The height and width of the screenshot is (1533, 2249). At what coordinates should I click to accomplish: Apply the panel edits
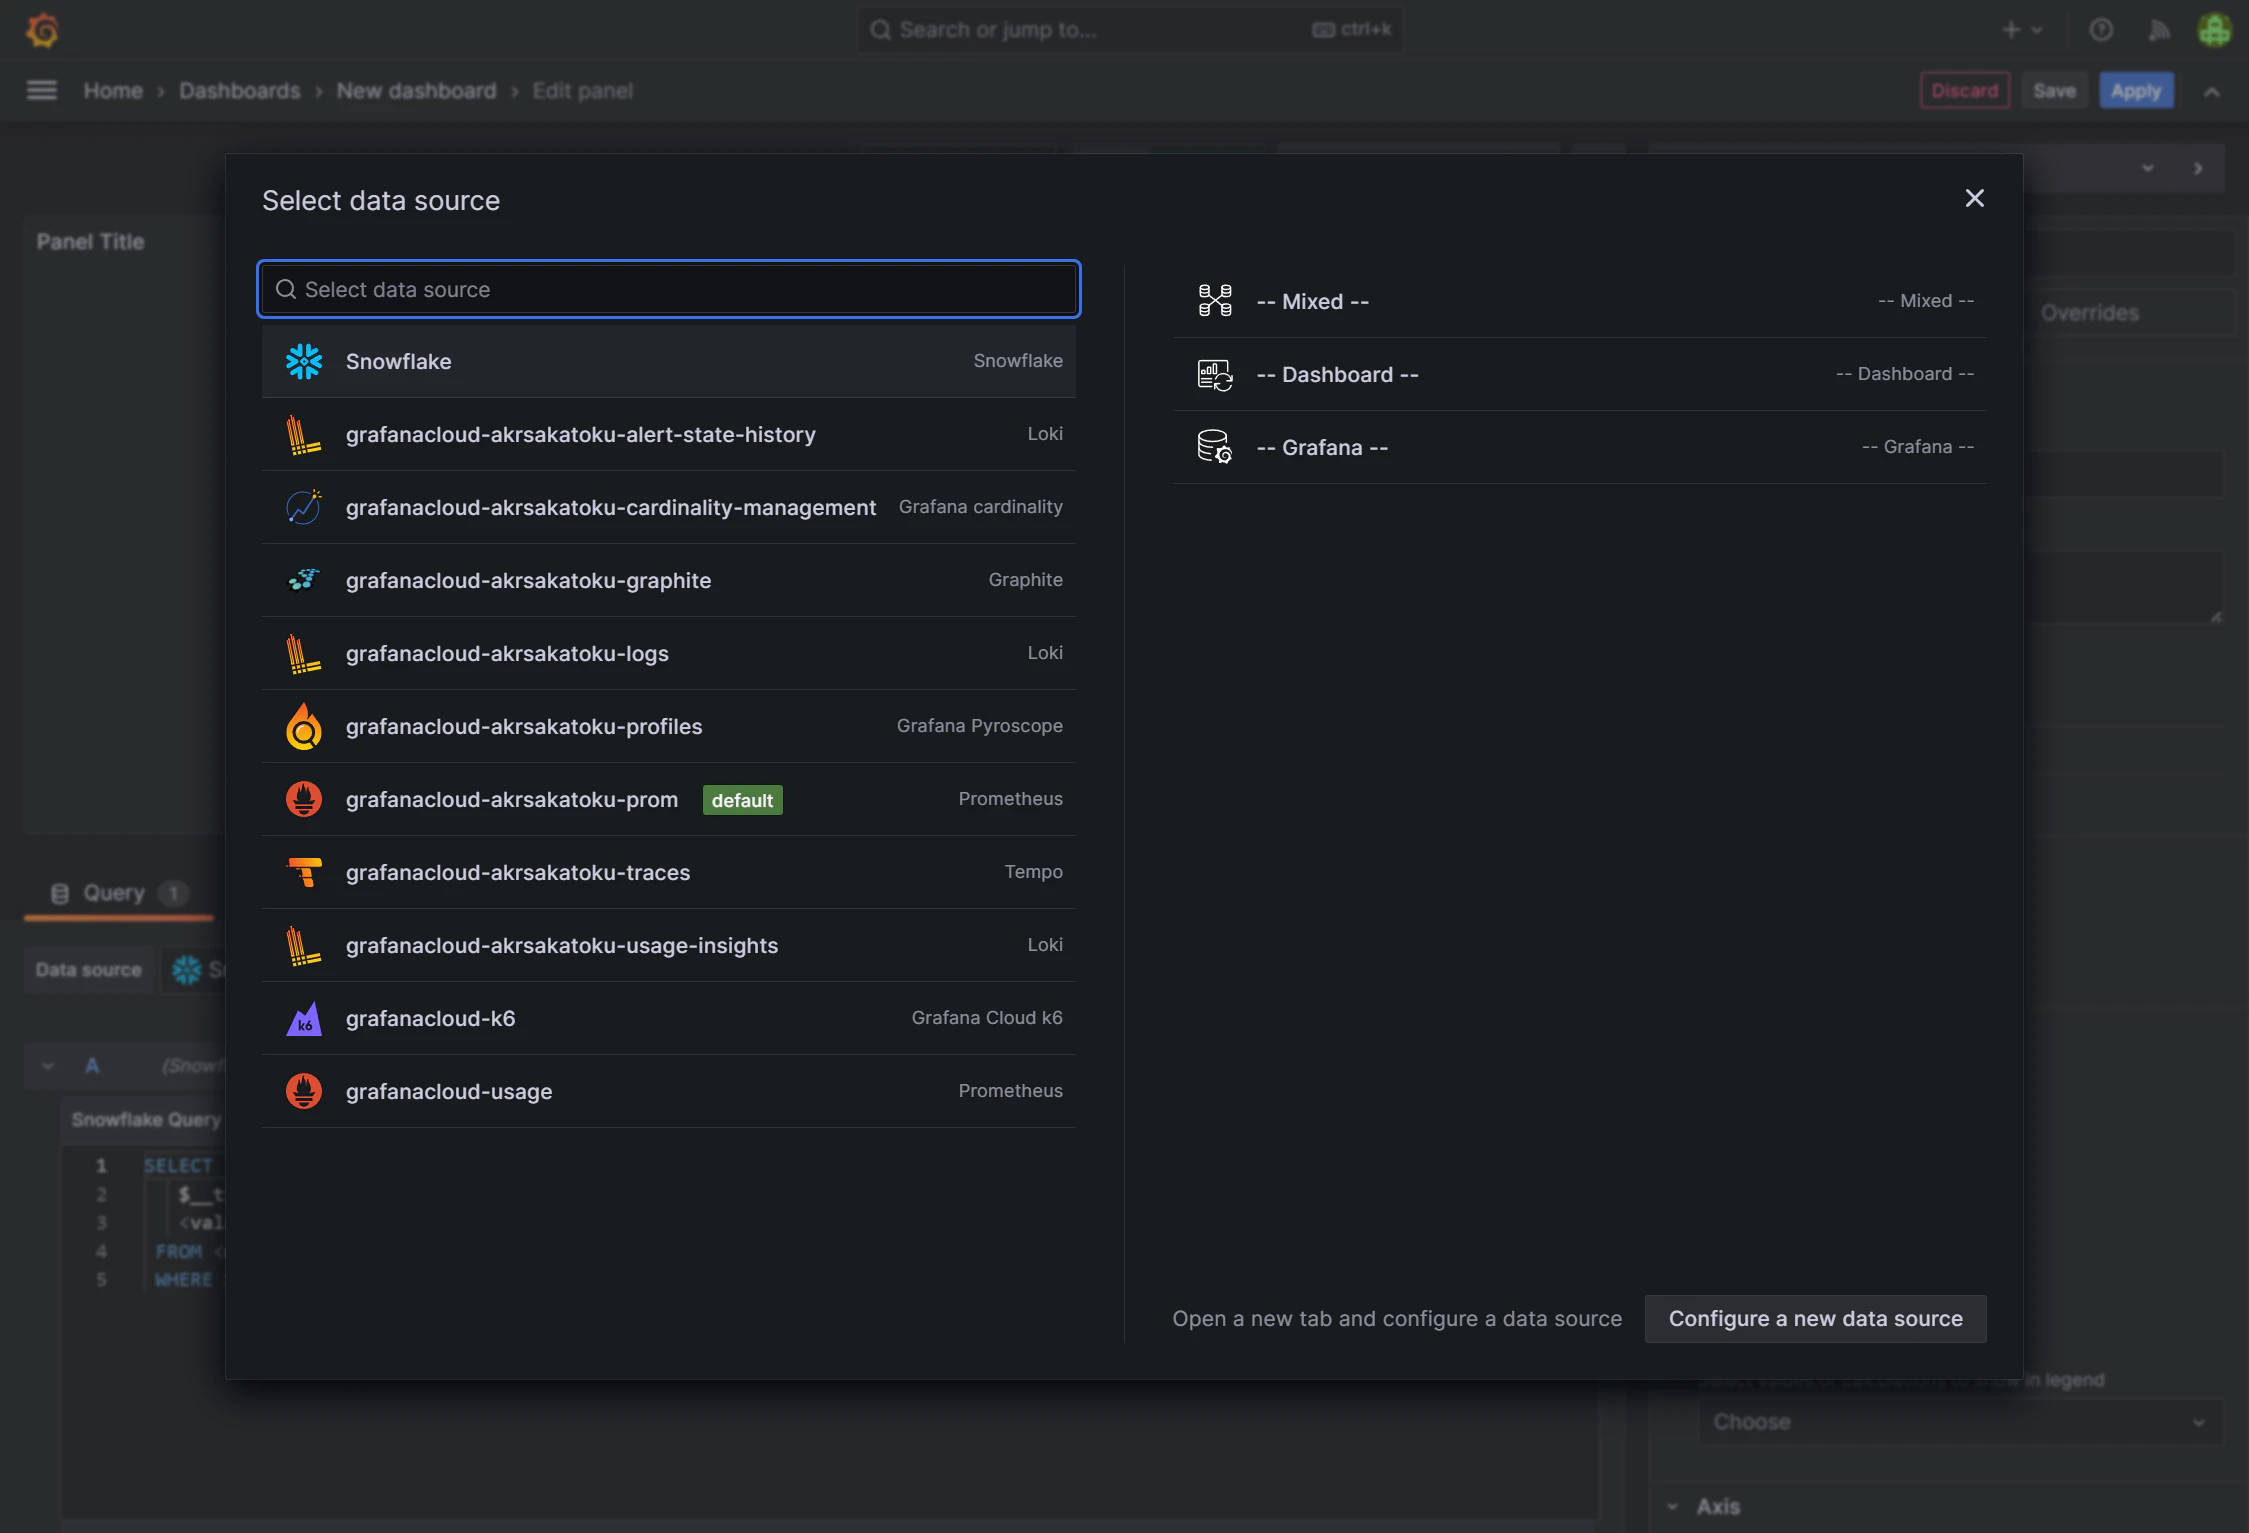(x=2136, y=91)
